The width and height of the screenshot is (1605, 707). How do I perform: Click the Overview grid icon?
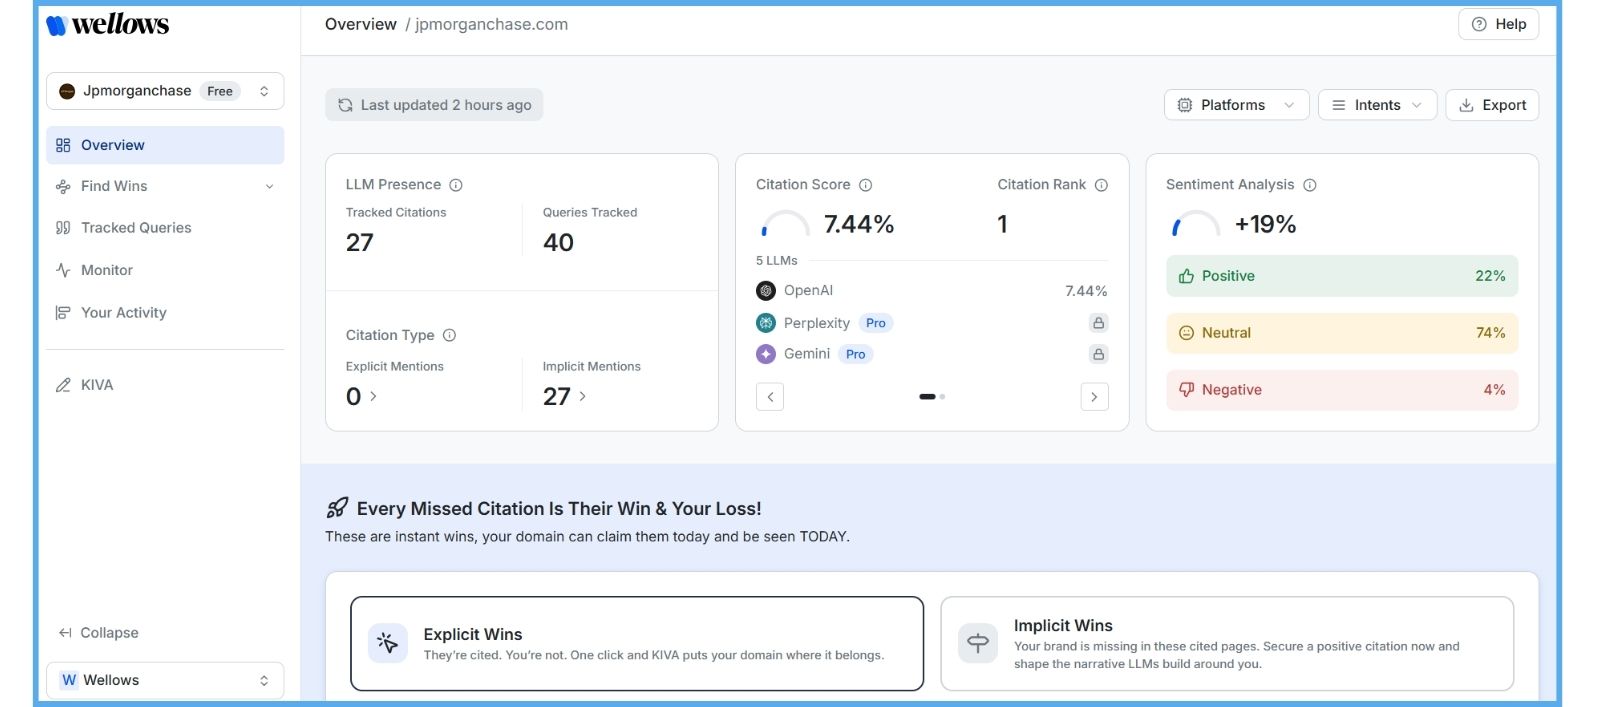(63, 145)
